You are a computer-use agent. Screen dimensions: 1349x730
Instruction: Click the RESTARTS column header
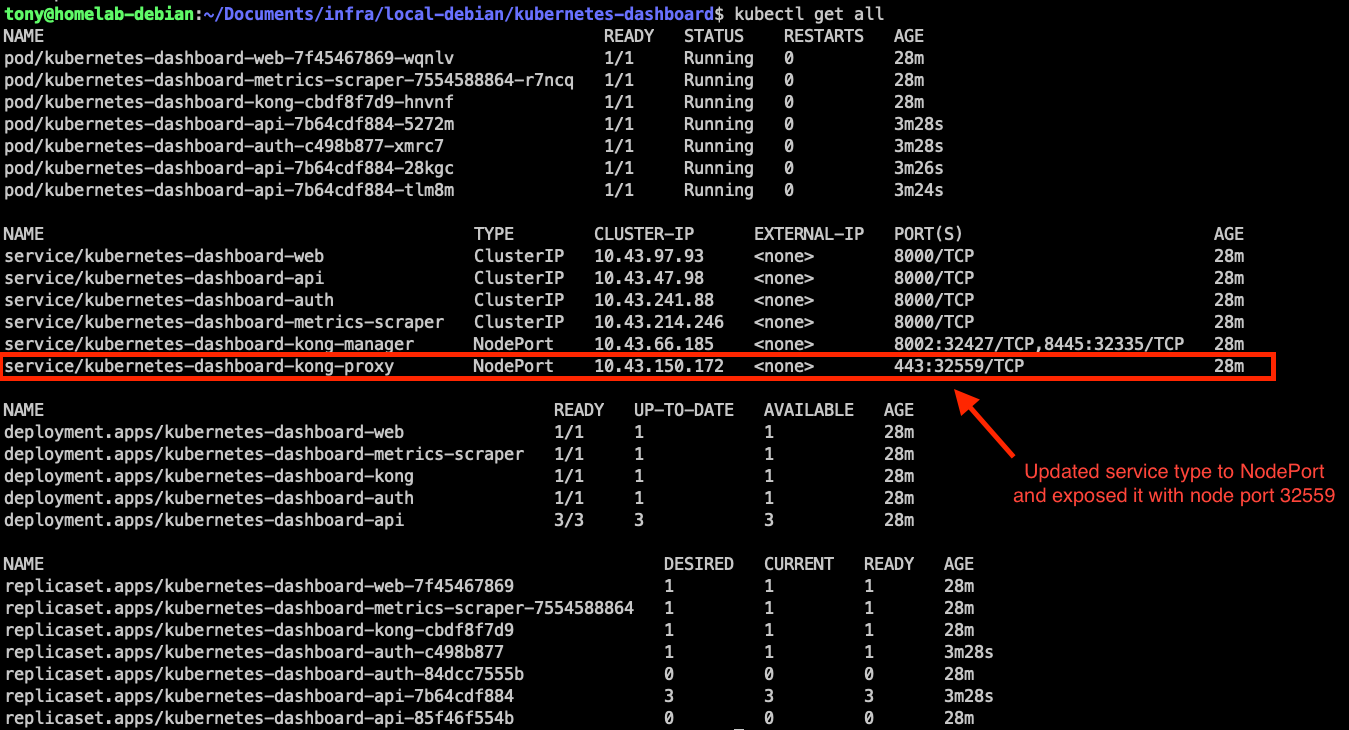(x=824, y=36)
